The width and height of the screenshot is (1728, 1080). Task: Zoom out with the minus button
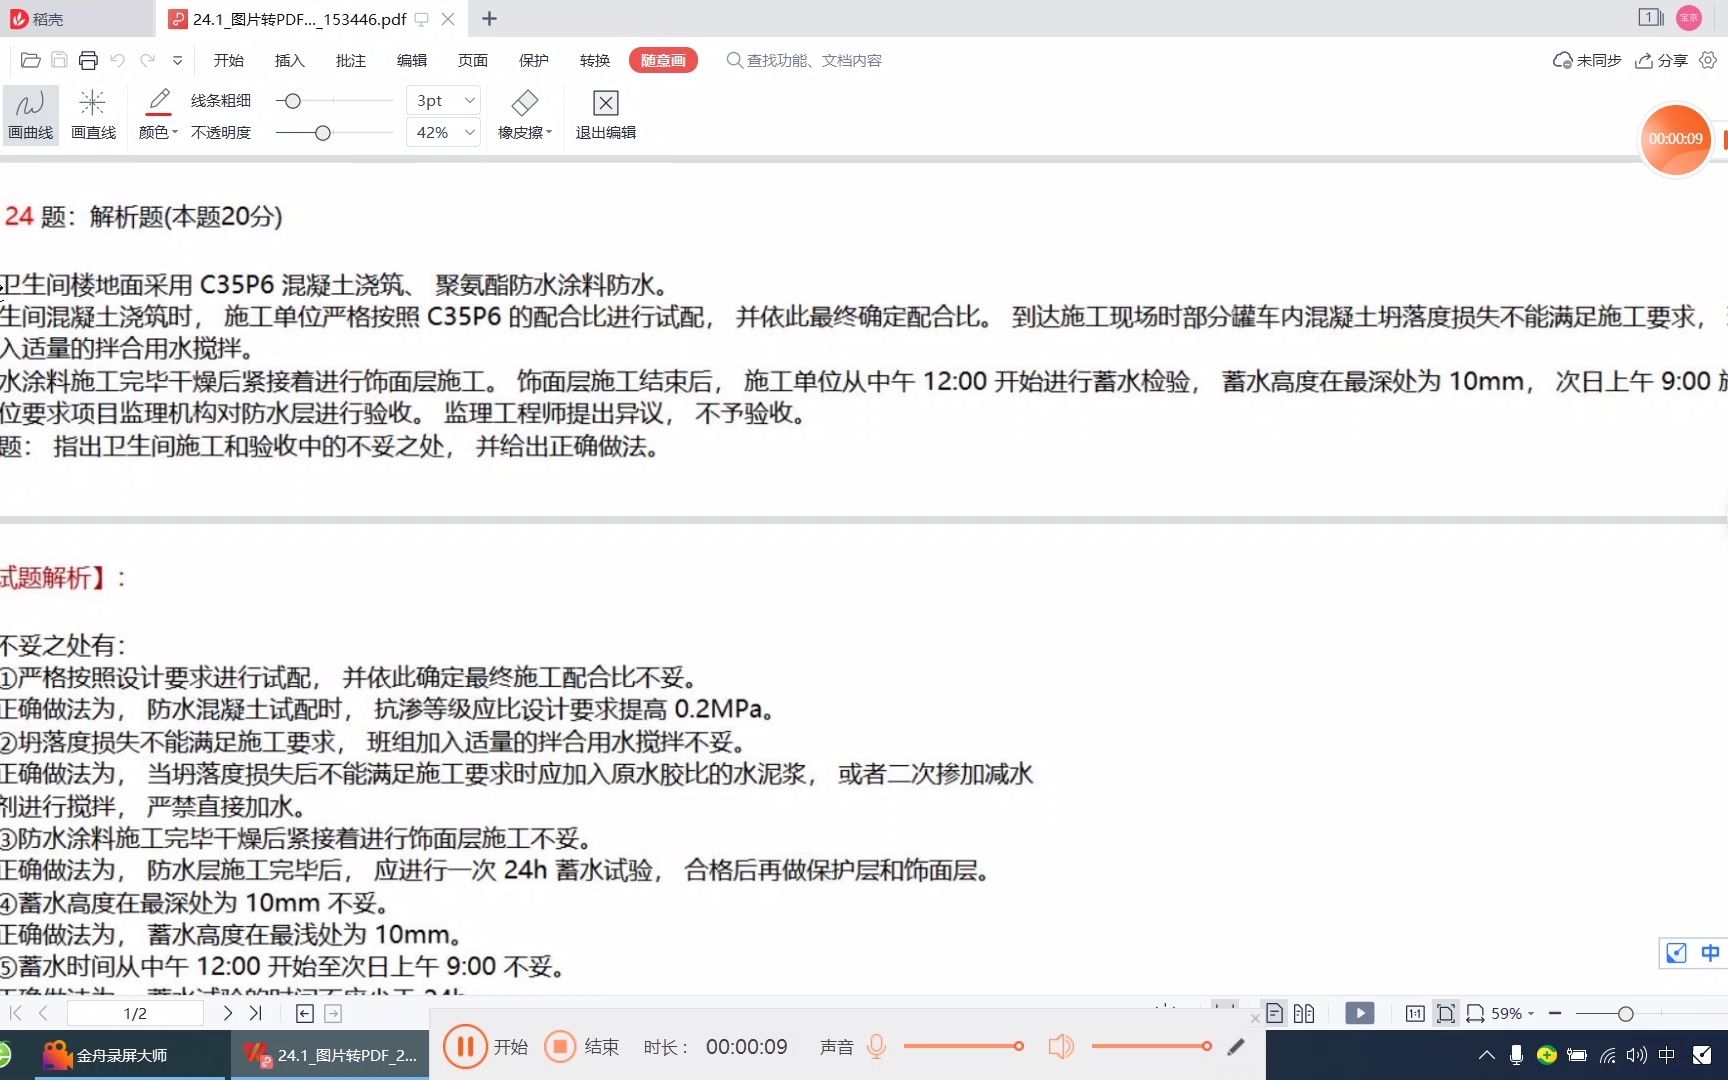coord(1555,1013)
